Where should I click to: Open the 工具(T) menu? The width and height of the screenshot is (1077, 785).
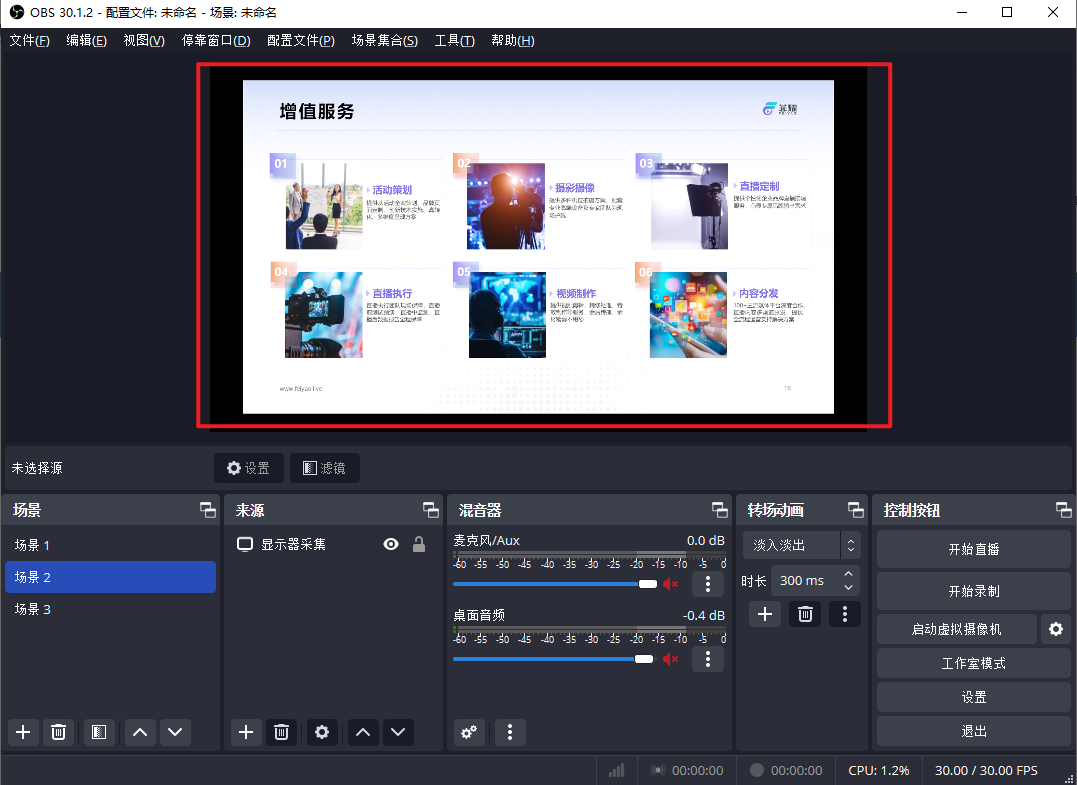pyautogui.click(x=454, y=40)
